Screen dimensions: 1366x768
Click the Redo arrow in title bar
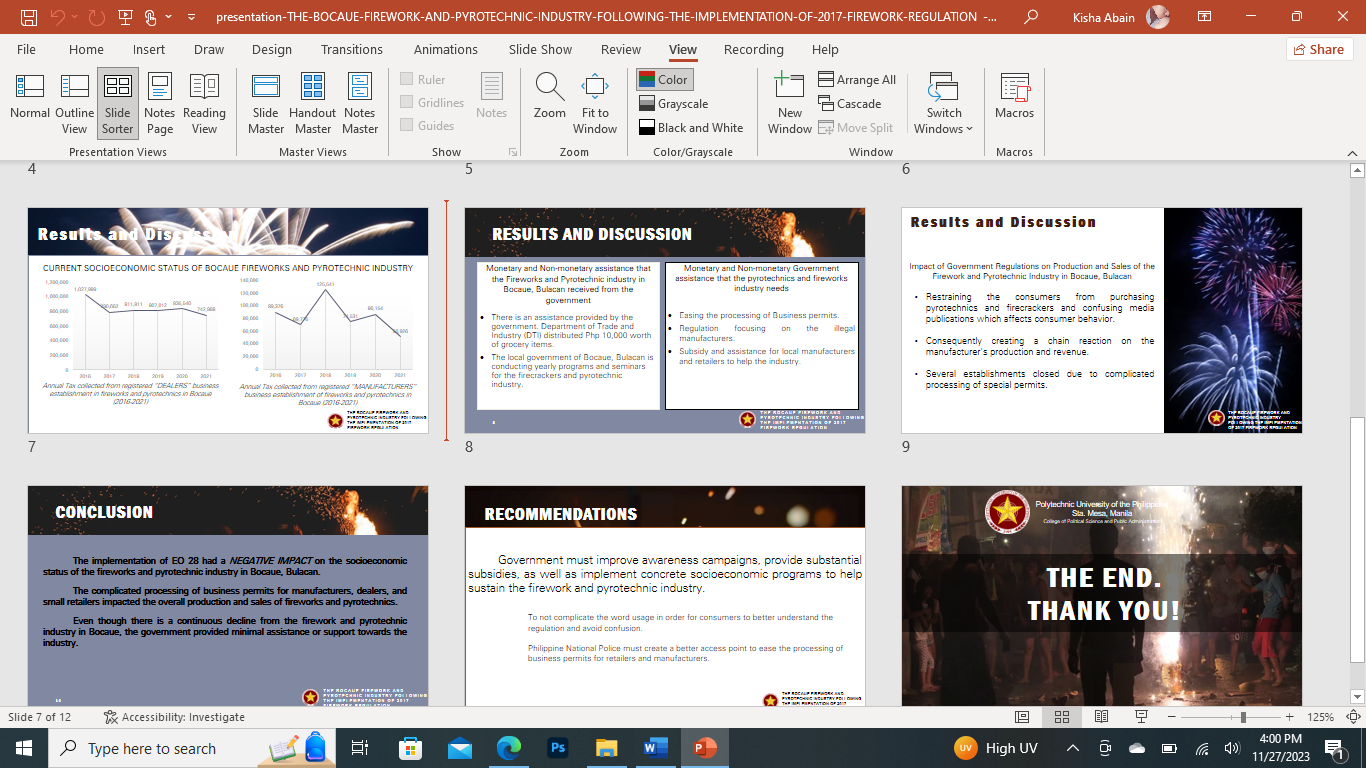coord(97,17)
